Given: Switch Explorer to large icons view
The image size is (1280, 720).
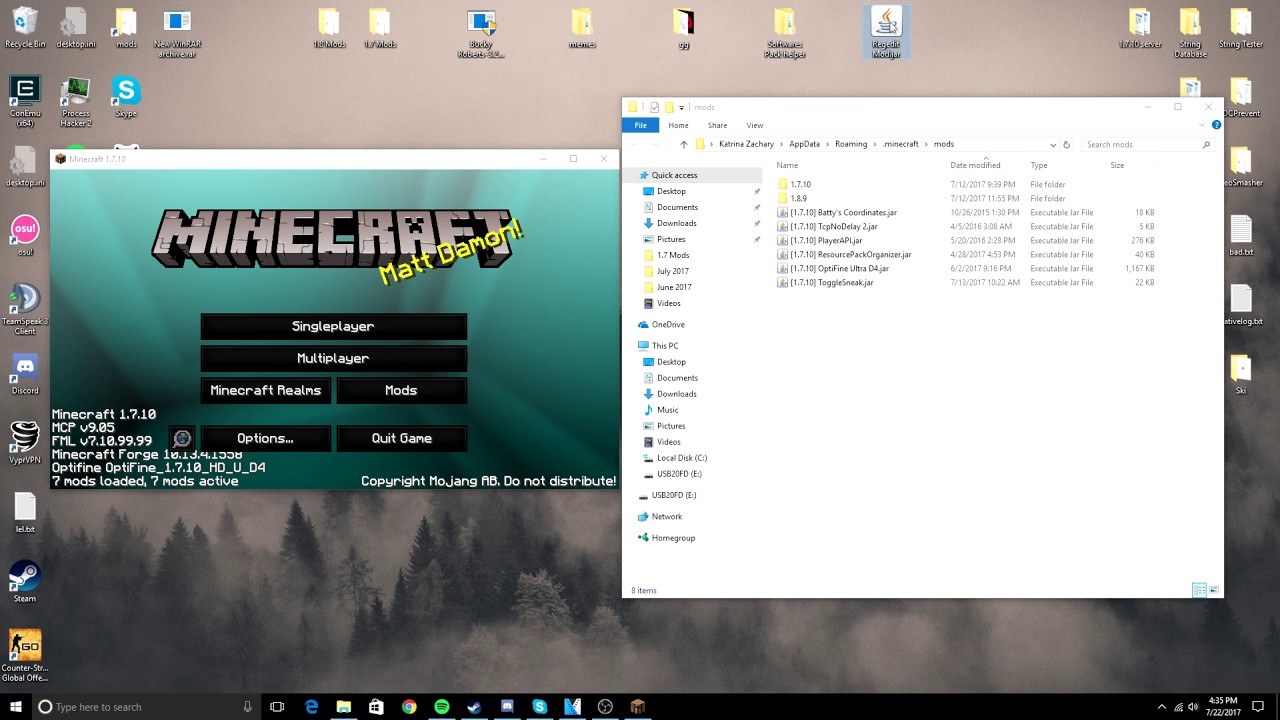Looking at the screenshot, I should [1214, 590].
